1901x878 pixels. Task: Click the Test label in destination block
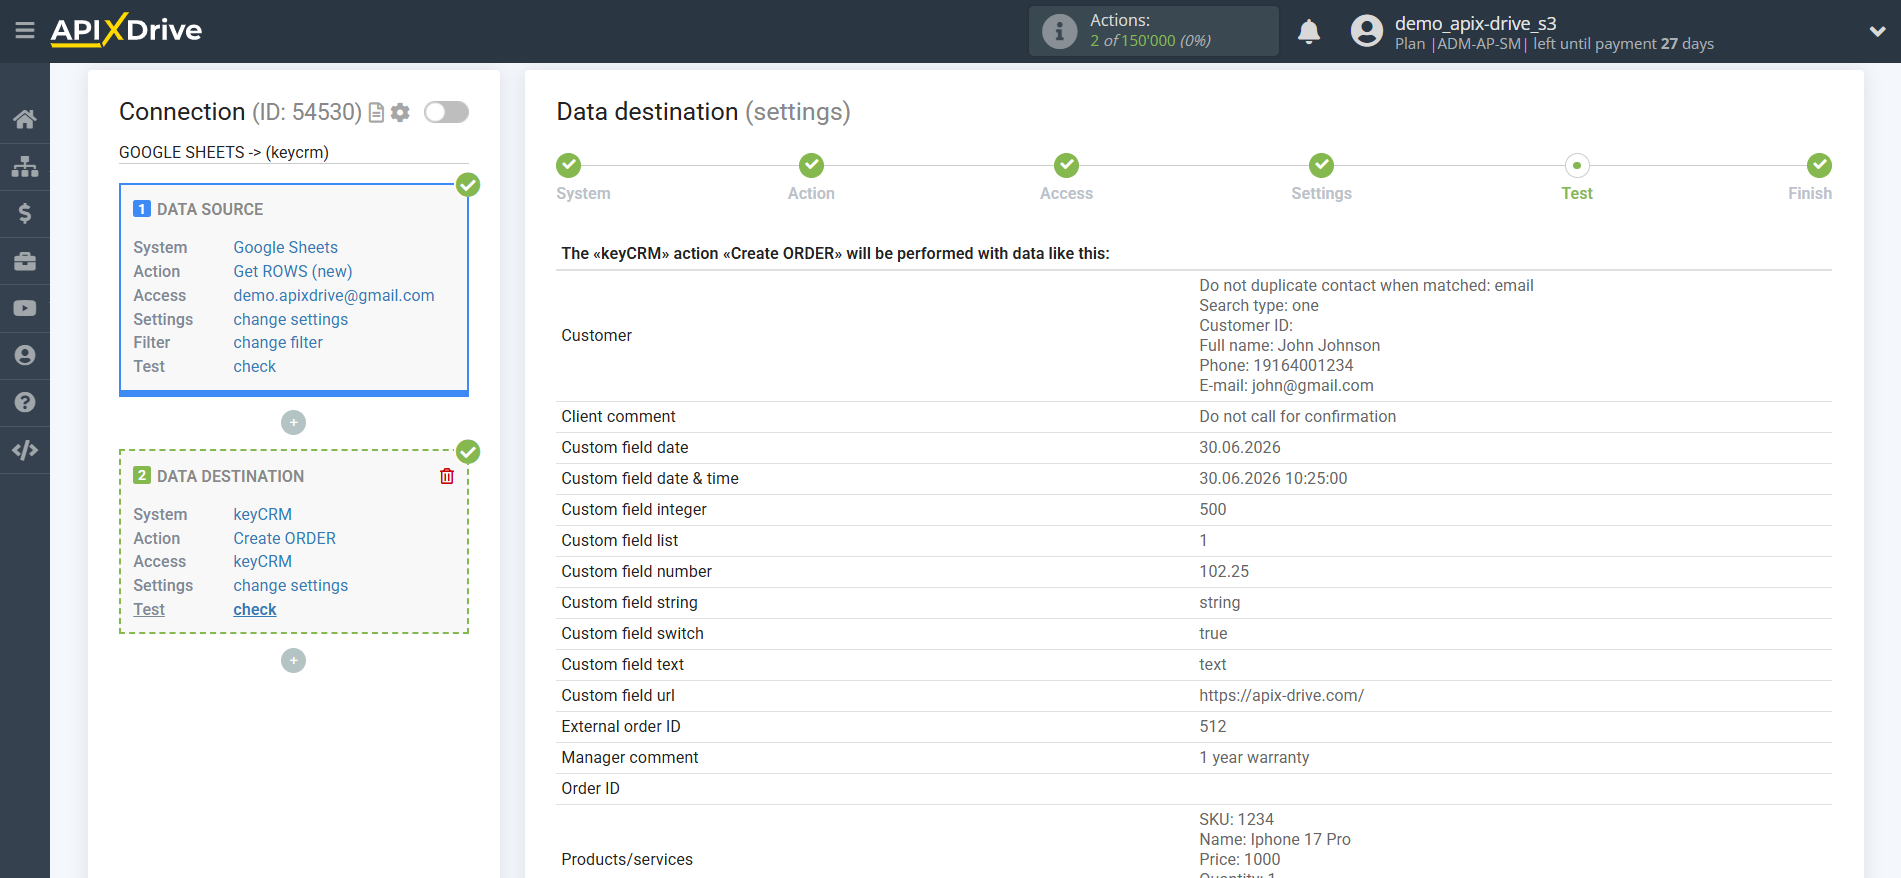pyautogui.click(x=149, y=609)
